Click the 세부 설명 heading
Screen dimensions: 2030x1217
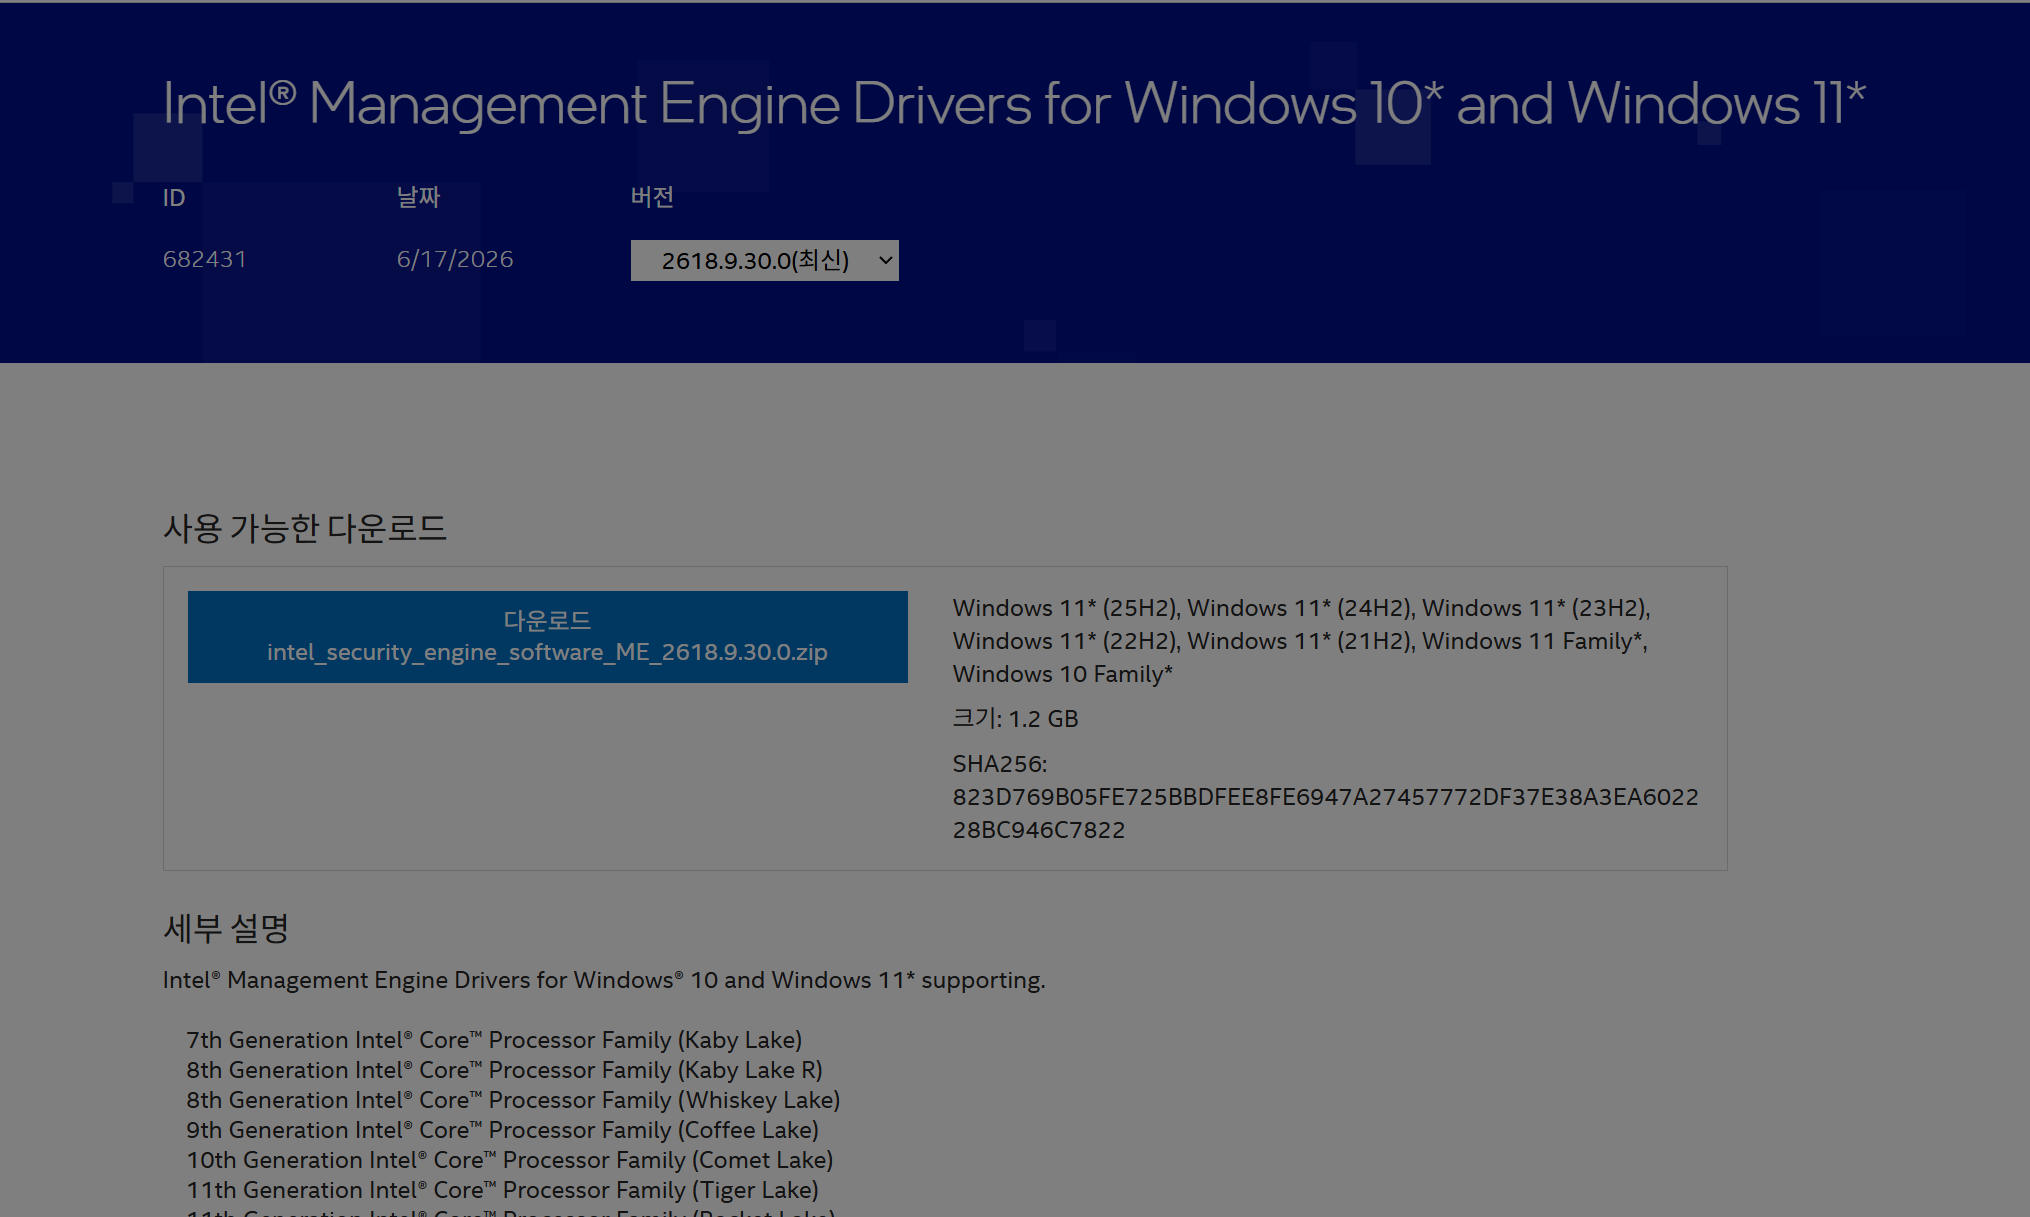click(x=226, y=928)
